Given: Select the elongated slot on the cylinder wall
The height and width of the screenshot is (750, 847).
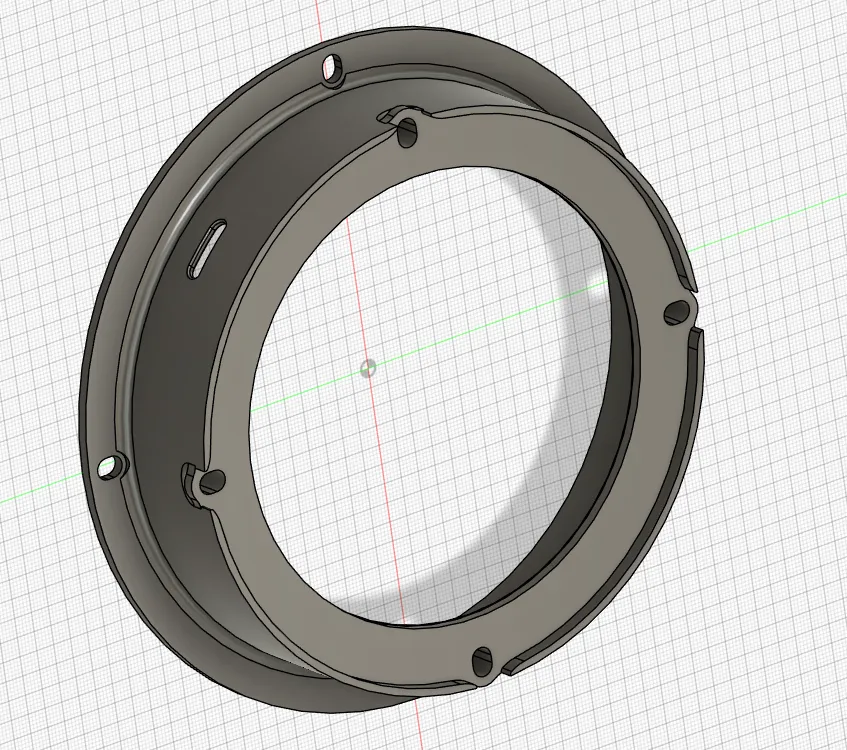Looking at the screenshot, I should tap(206, 249).
